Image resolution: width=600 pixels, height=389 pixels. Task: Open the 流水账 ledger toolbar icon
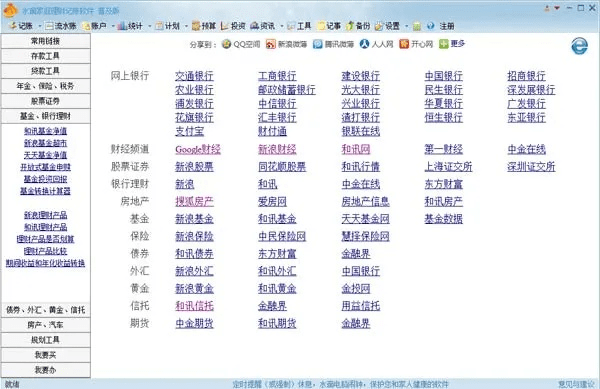tap(49, 26)
